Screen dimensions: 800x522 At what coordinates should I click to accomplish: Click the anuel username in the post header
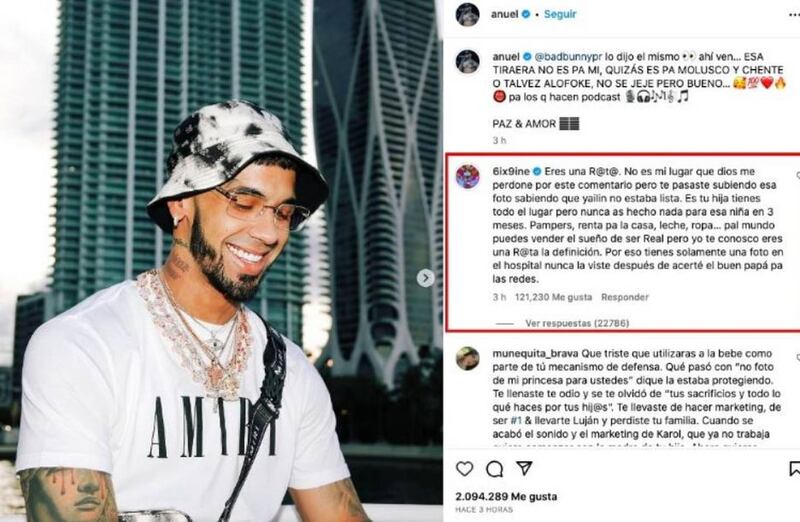504,14
